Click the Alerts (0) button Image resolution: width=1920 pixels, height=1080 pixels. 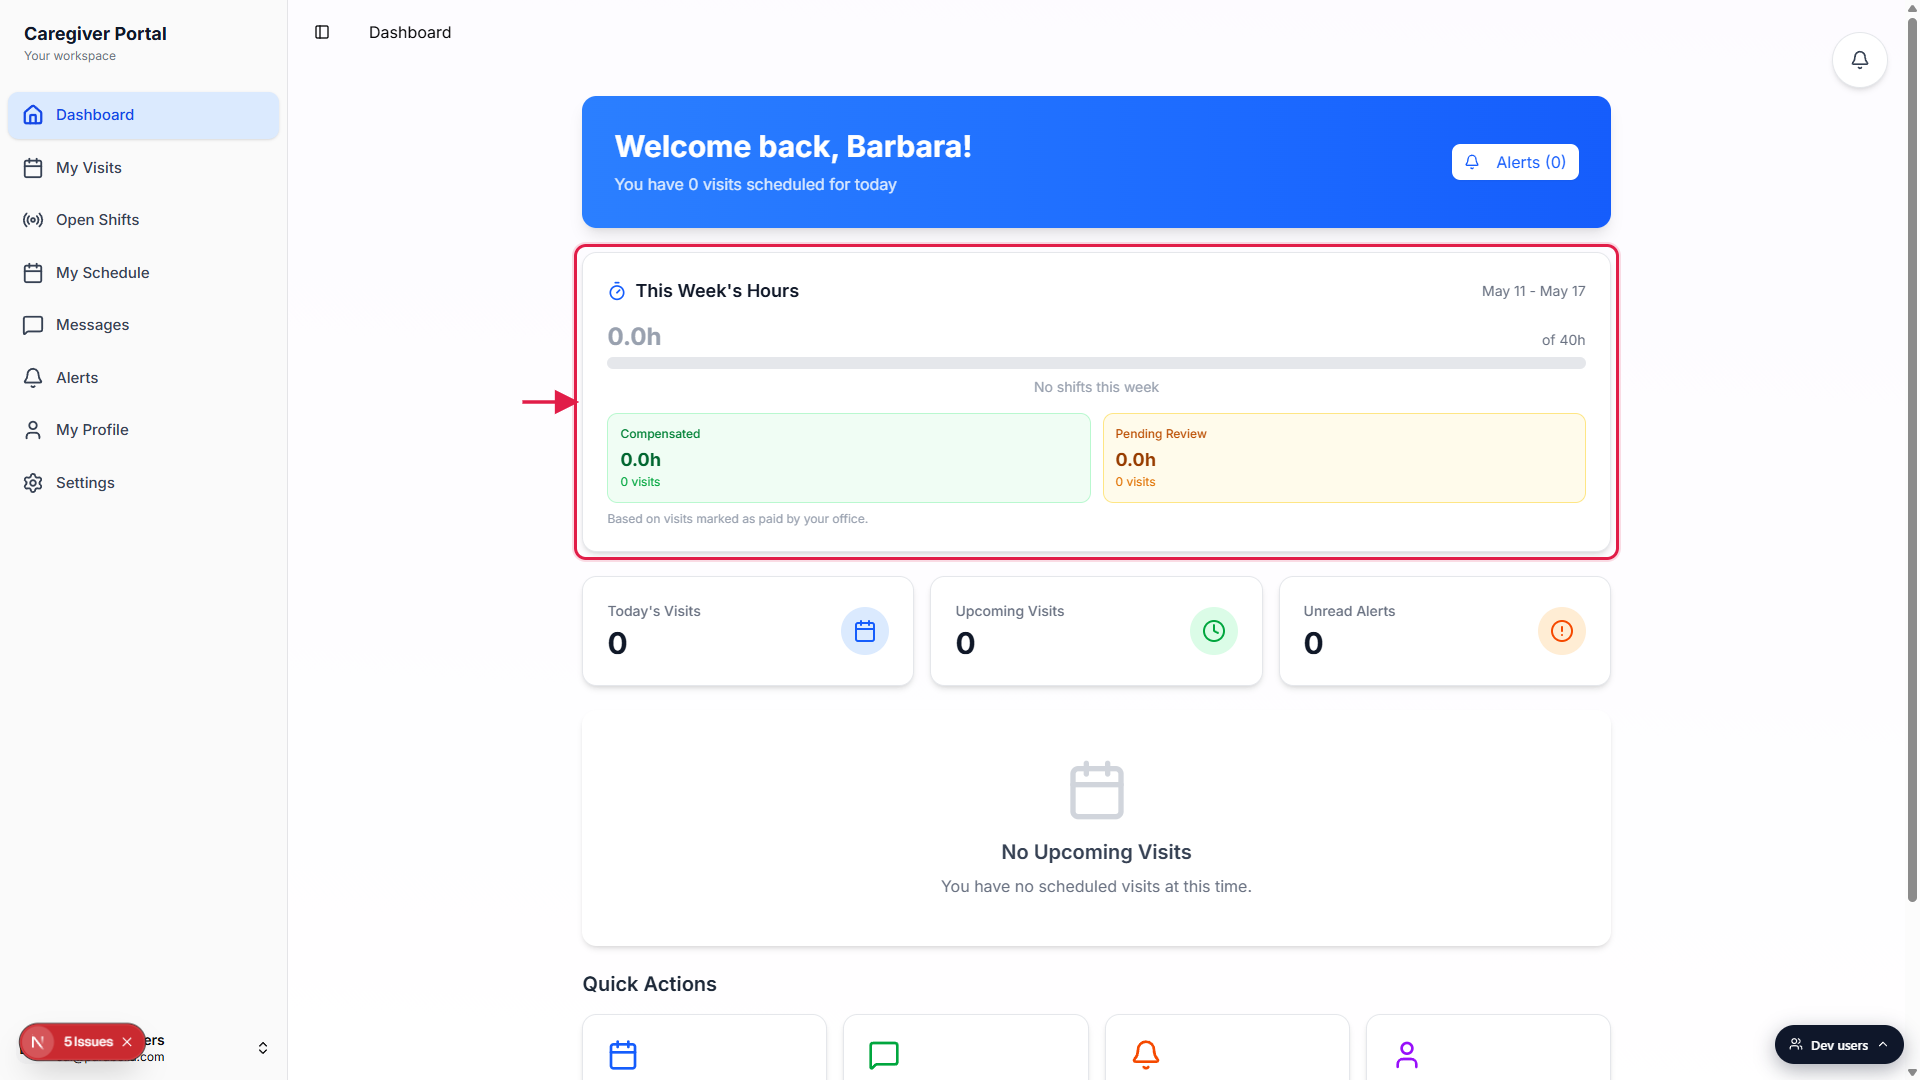(1515, 162)
